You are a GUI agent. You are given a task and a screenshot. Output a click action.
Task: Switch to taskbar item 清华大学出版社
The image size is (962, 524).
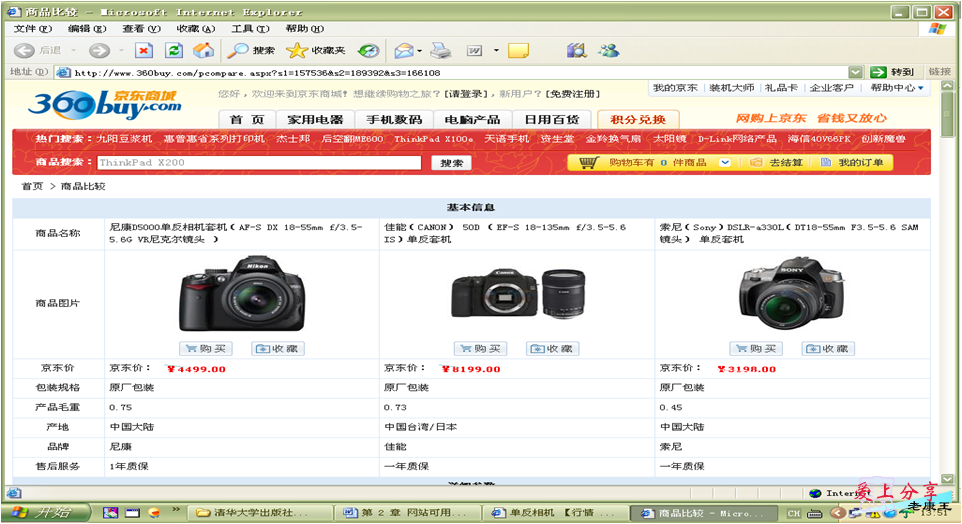[x=260, y=513]
